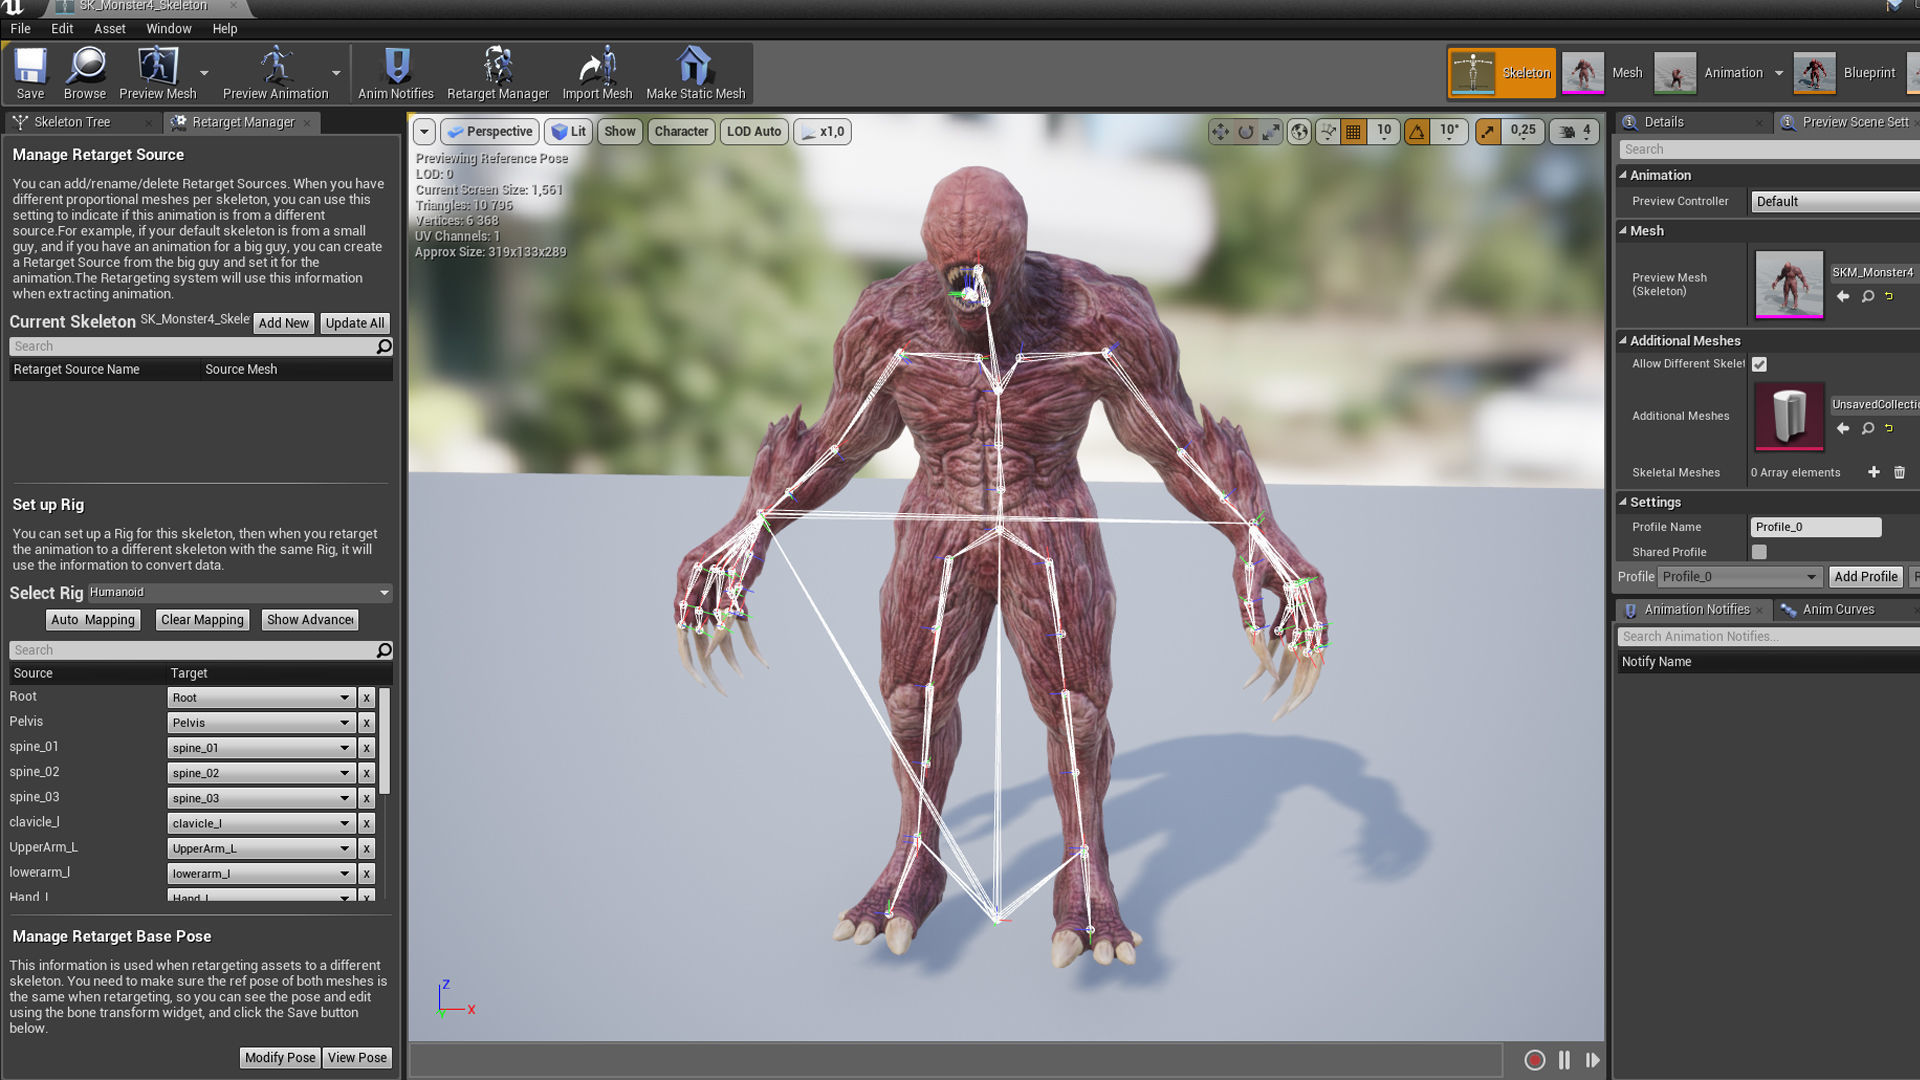
Task: Open Preview Controller Default dropdown
Action: 1836,202
